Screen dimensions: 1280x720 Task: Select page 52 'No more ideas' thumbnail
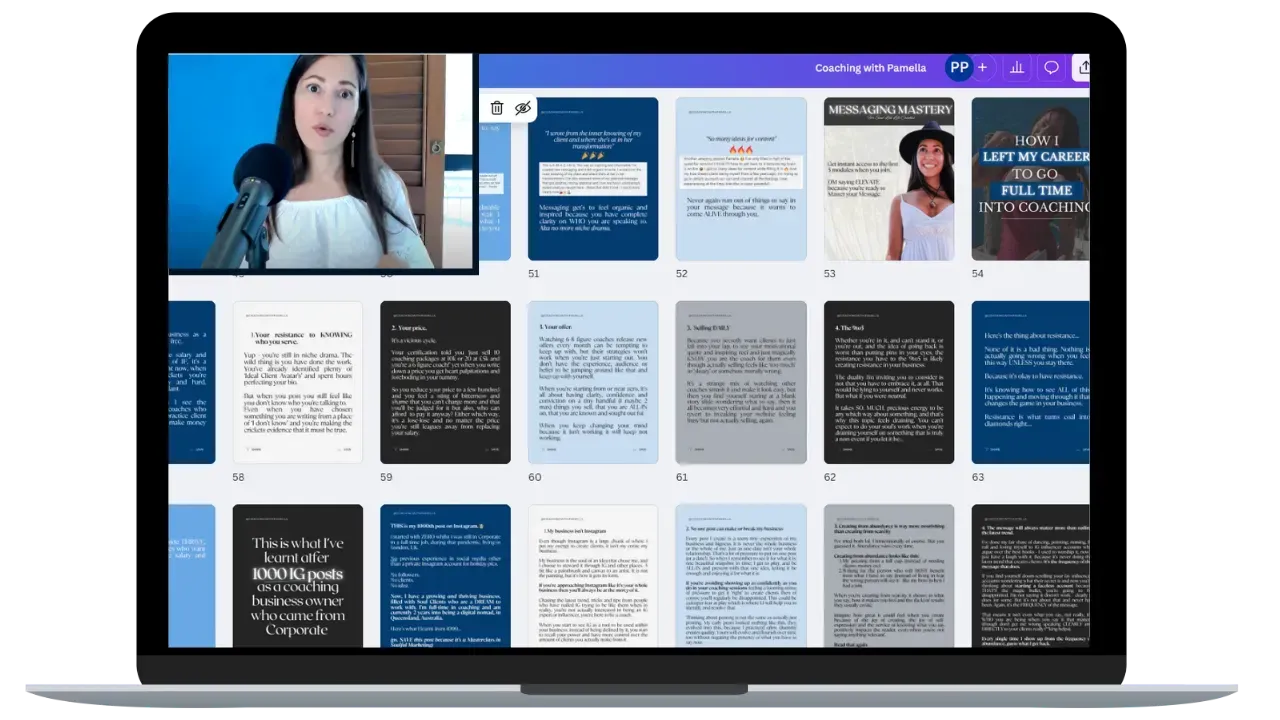click(740, 178)
